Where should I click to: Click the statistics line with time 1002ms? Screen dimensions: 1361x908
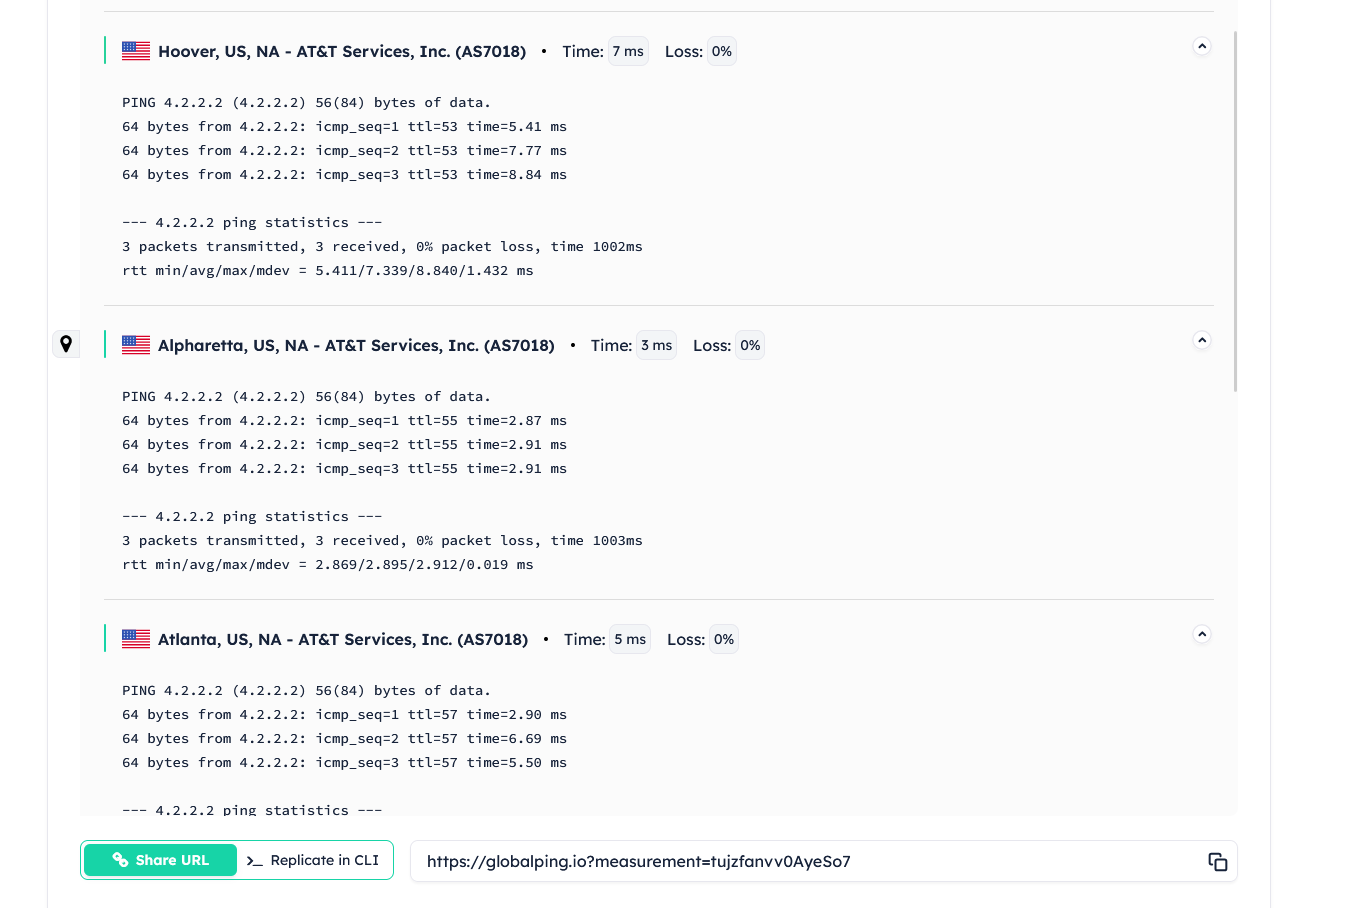click(x=382, y=247)
